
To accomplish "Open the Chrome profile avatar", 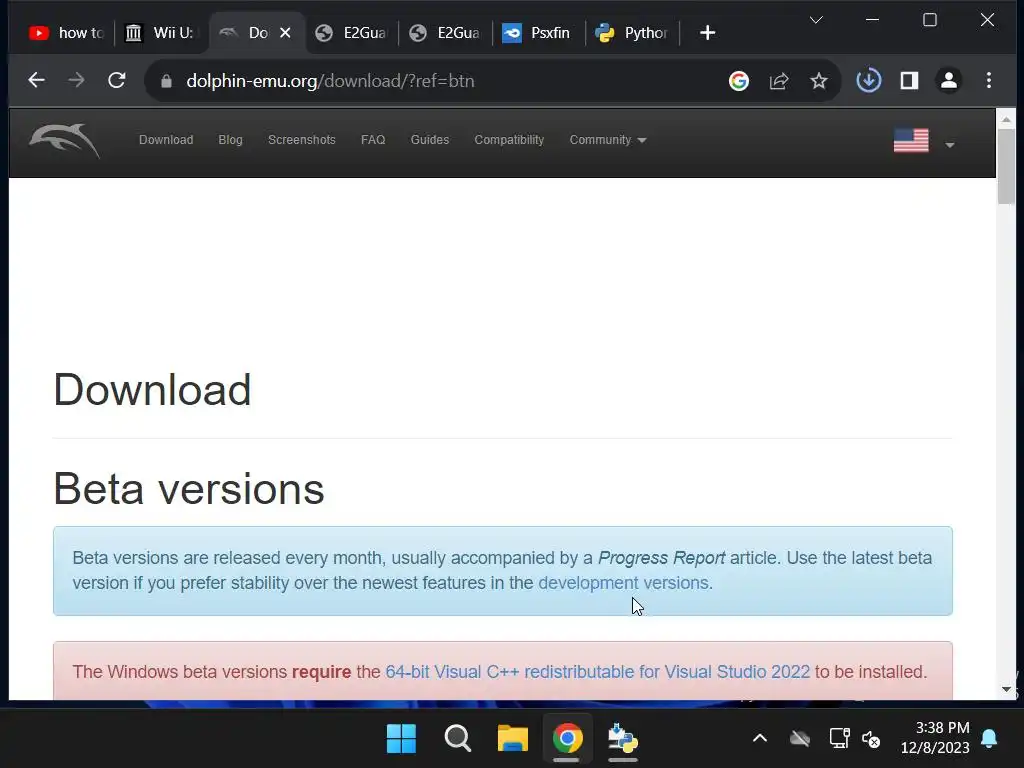I will pos(949,80).
